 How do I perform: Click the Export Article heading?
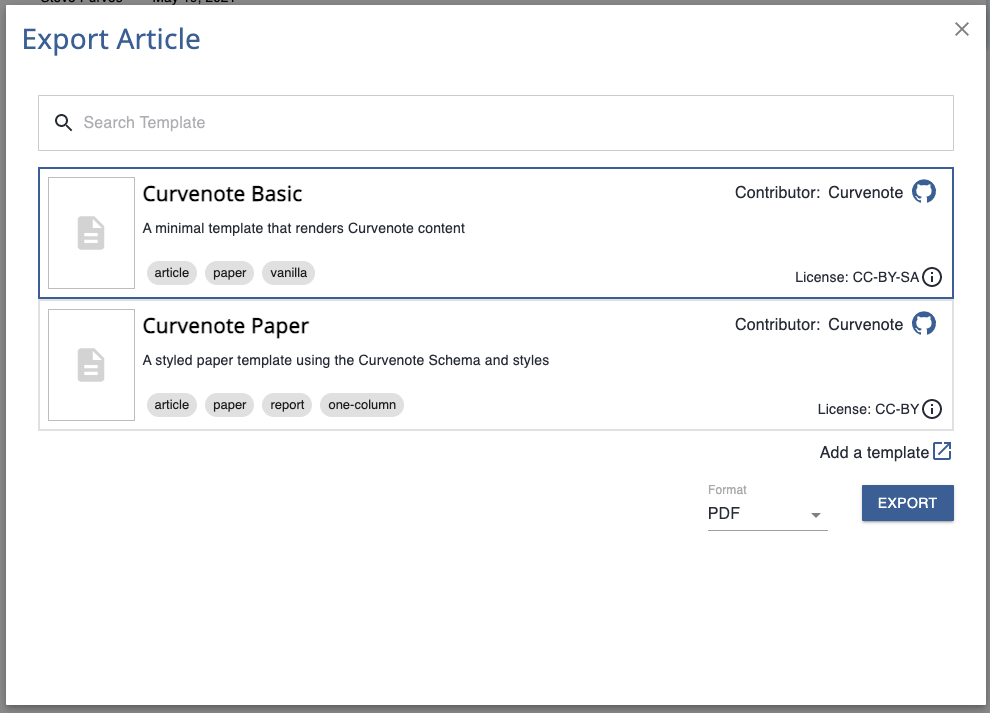click(111, 39)
